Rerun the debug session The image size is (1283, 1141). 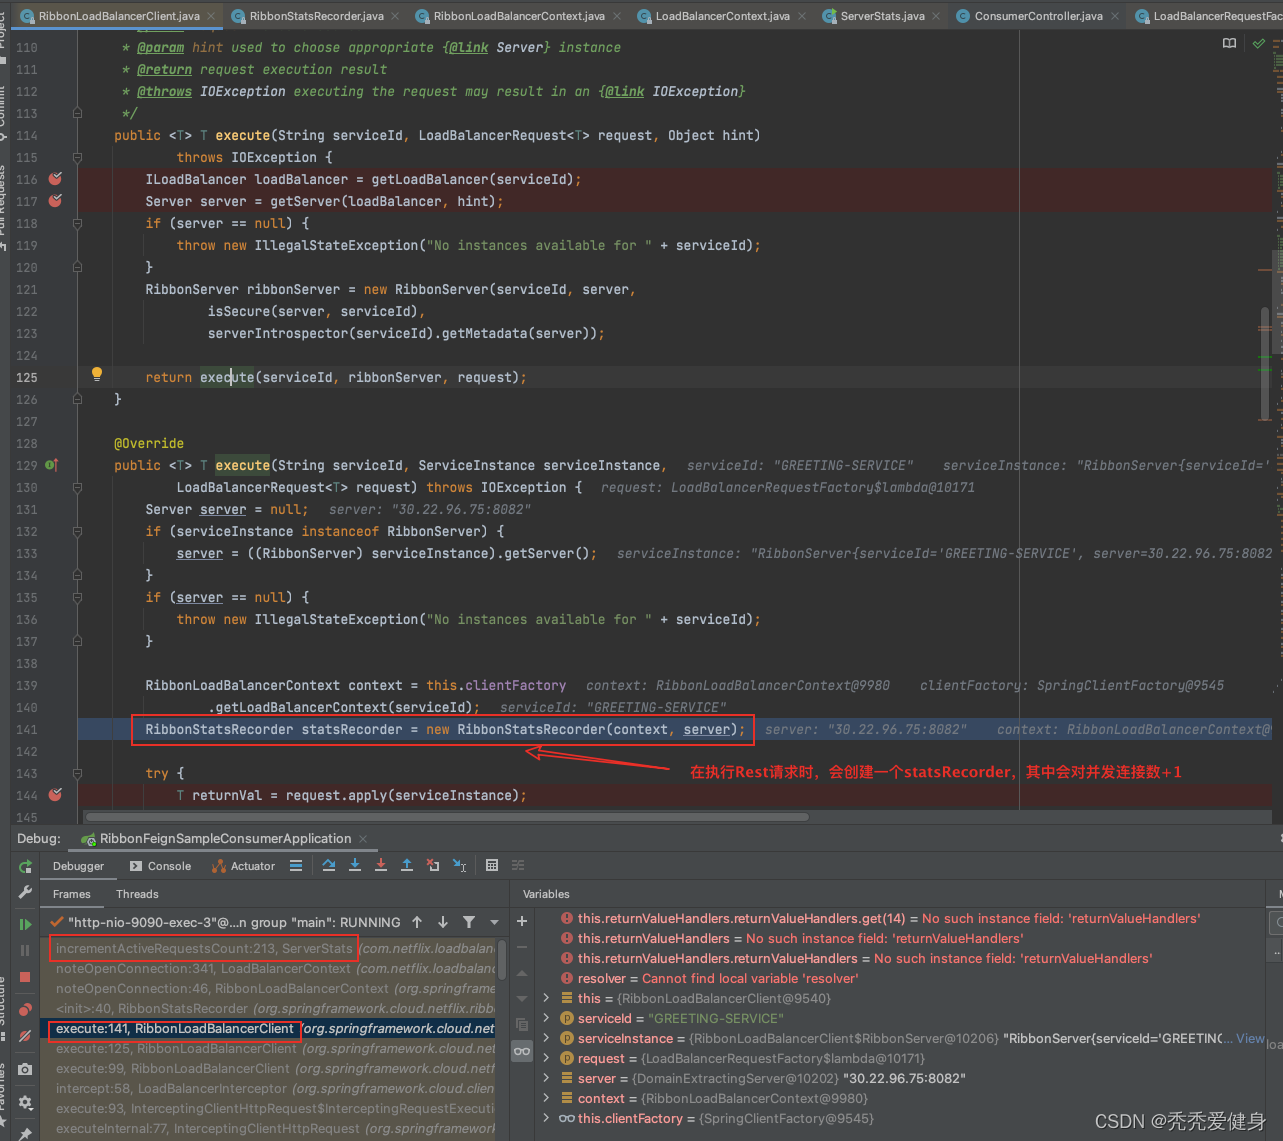tap(25, 866)
